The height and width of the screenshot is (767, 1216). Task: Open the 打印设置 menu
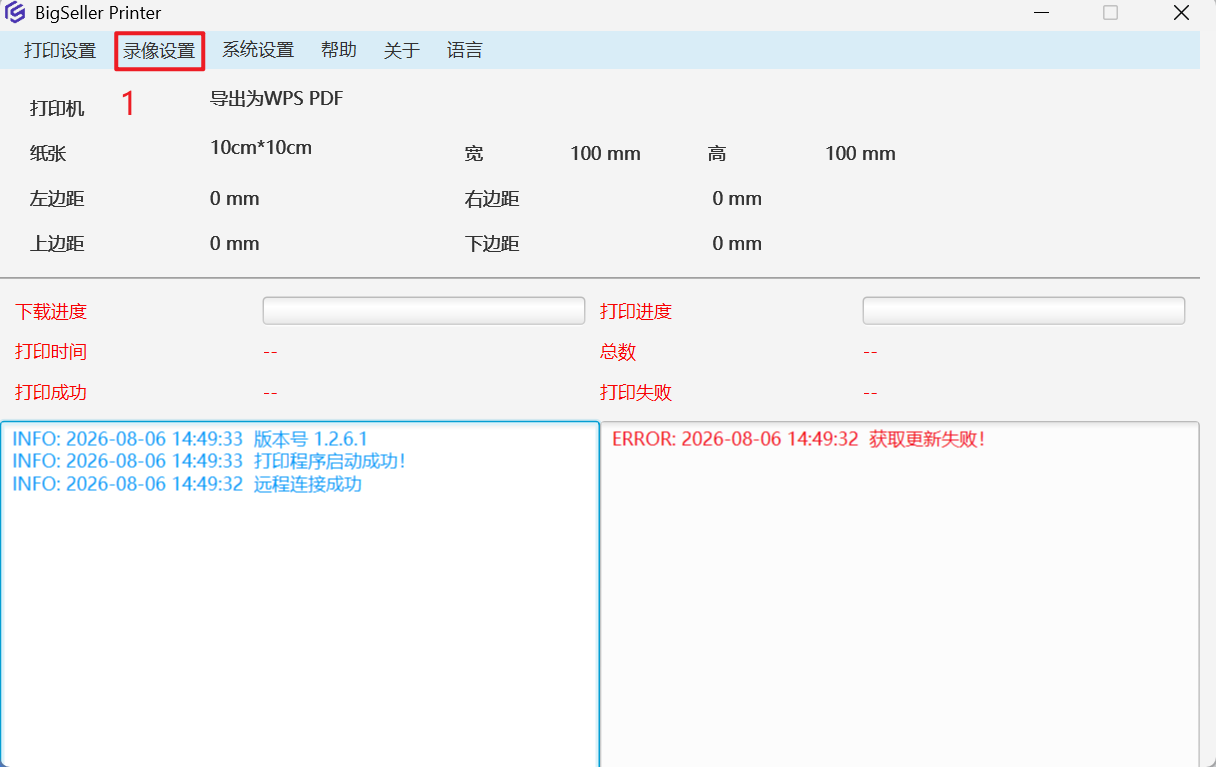pyautogui.click(x=60, y=51)
